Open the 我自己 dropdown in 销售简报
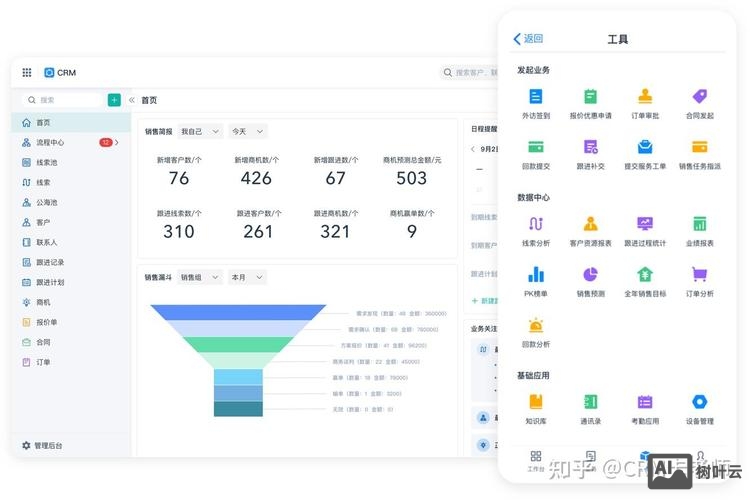This screenshot has height=500, width=750. (200, 131)
